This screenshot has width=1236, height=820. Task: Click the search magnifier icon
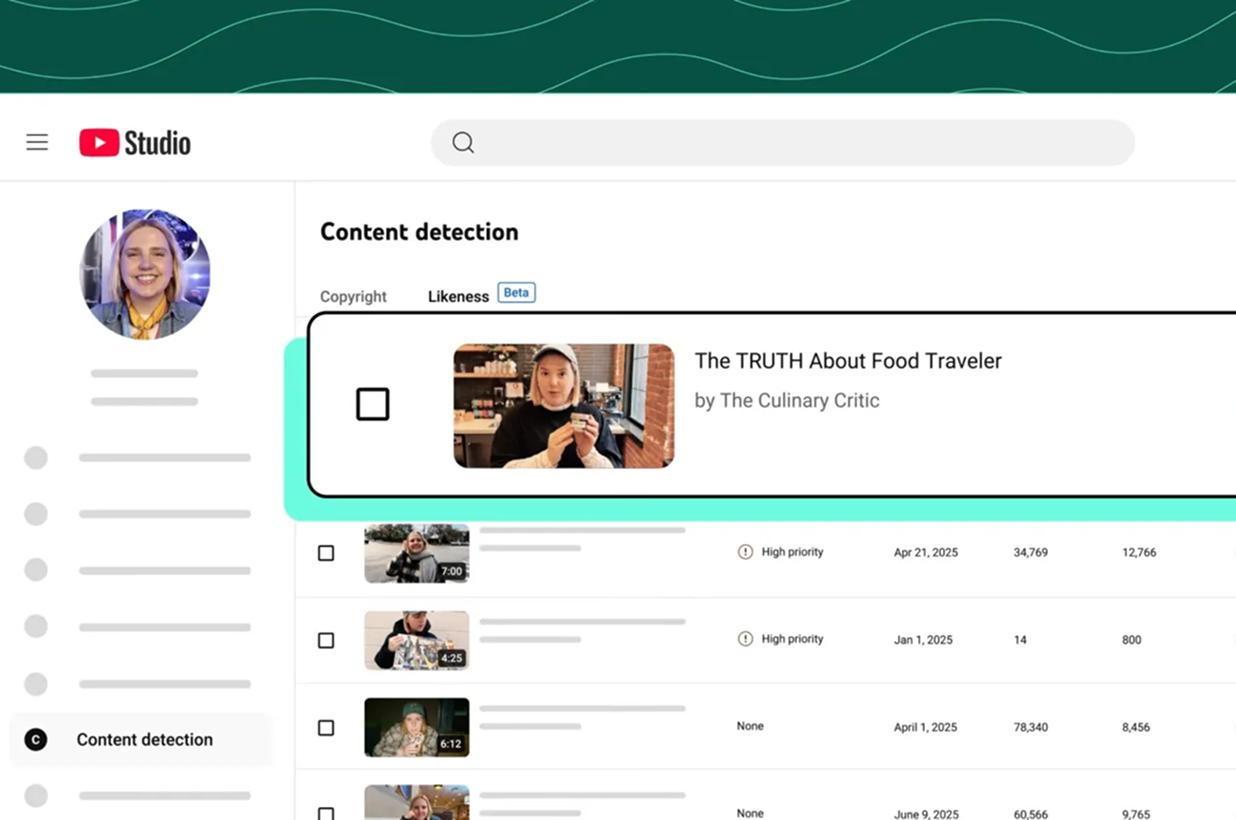pyautogui.click(x=462, y=142)
